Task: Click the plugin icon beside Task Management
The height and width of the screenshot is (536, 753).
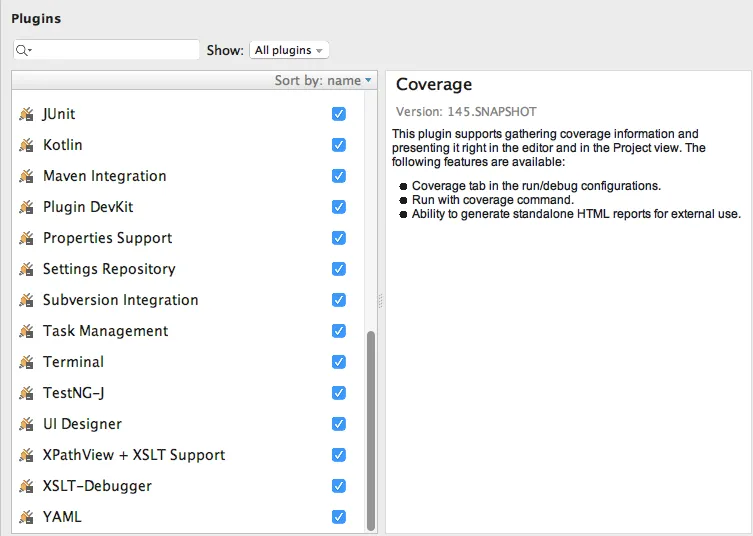Action: (26, 331)
